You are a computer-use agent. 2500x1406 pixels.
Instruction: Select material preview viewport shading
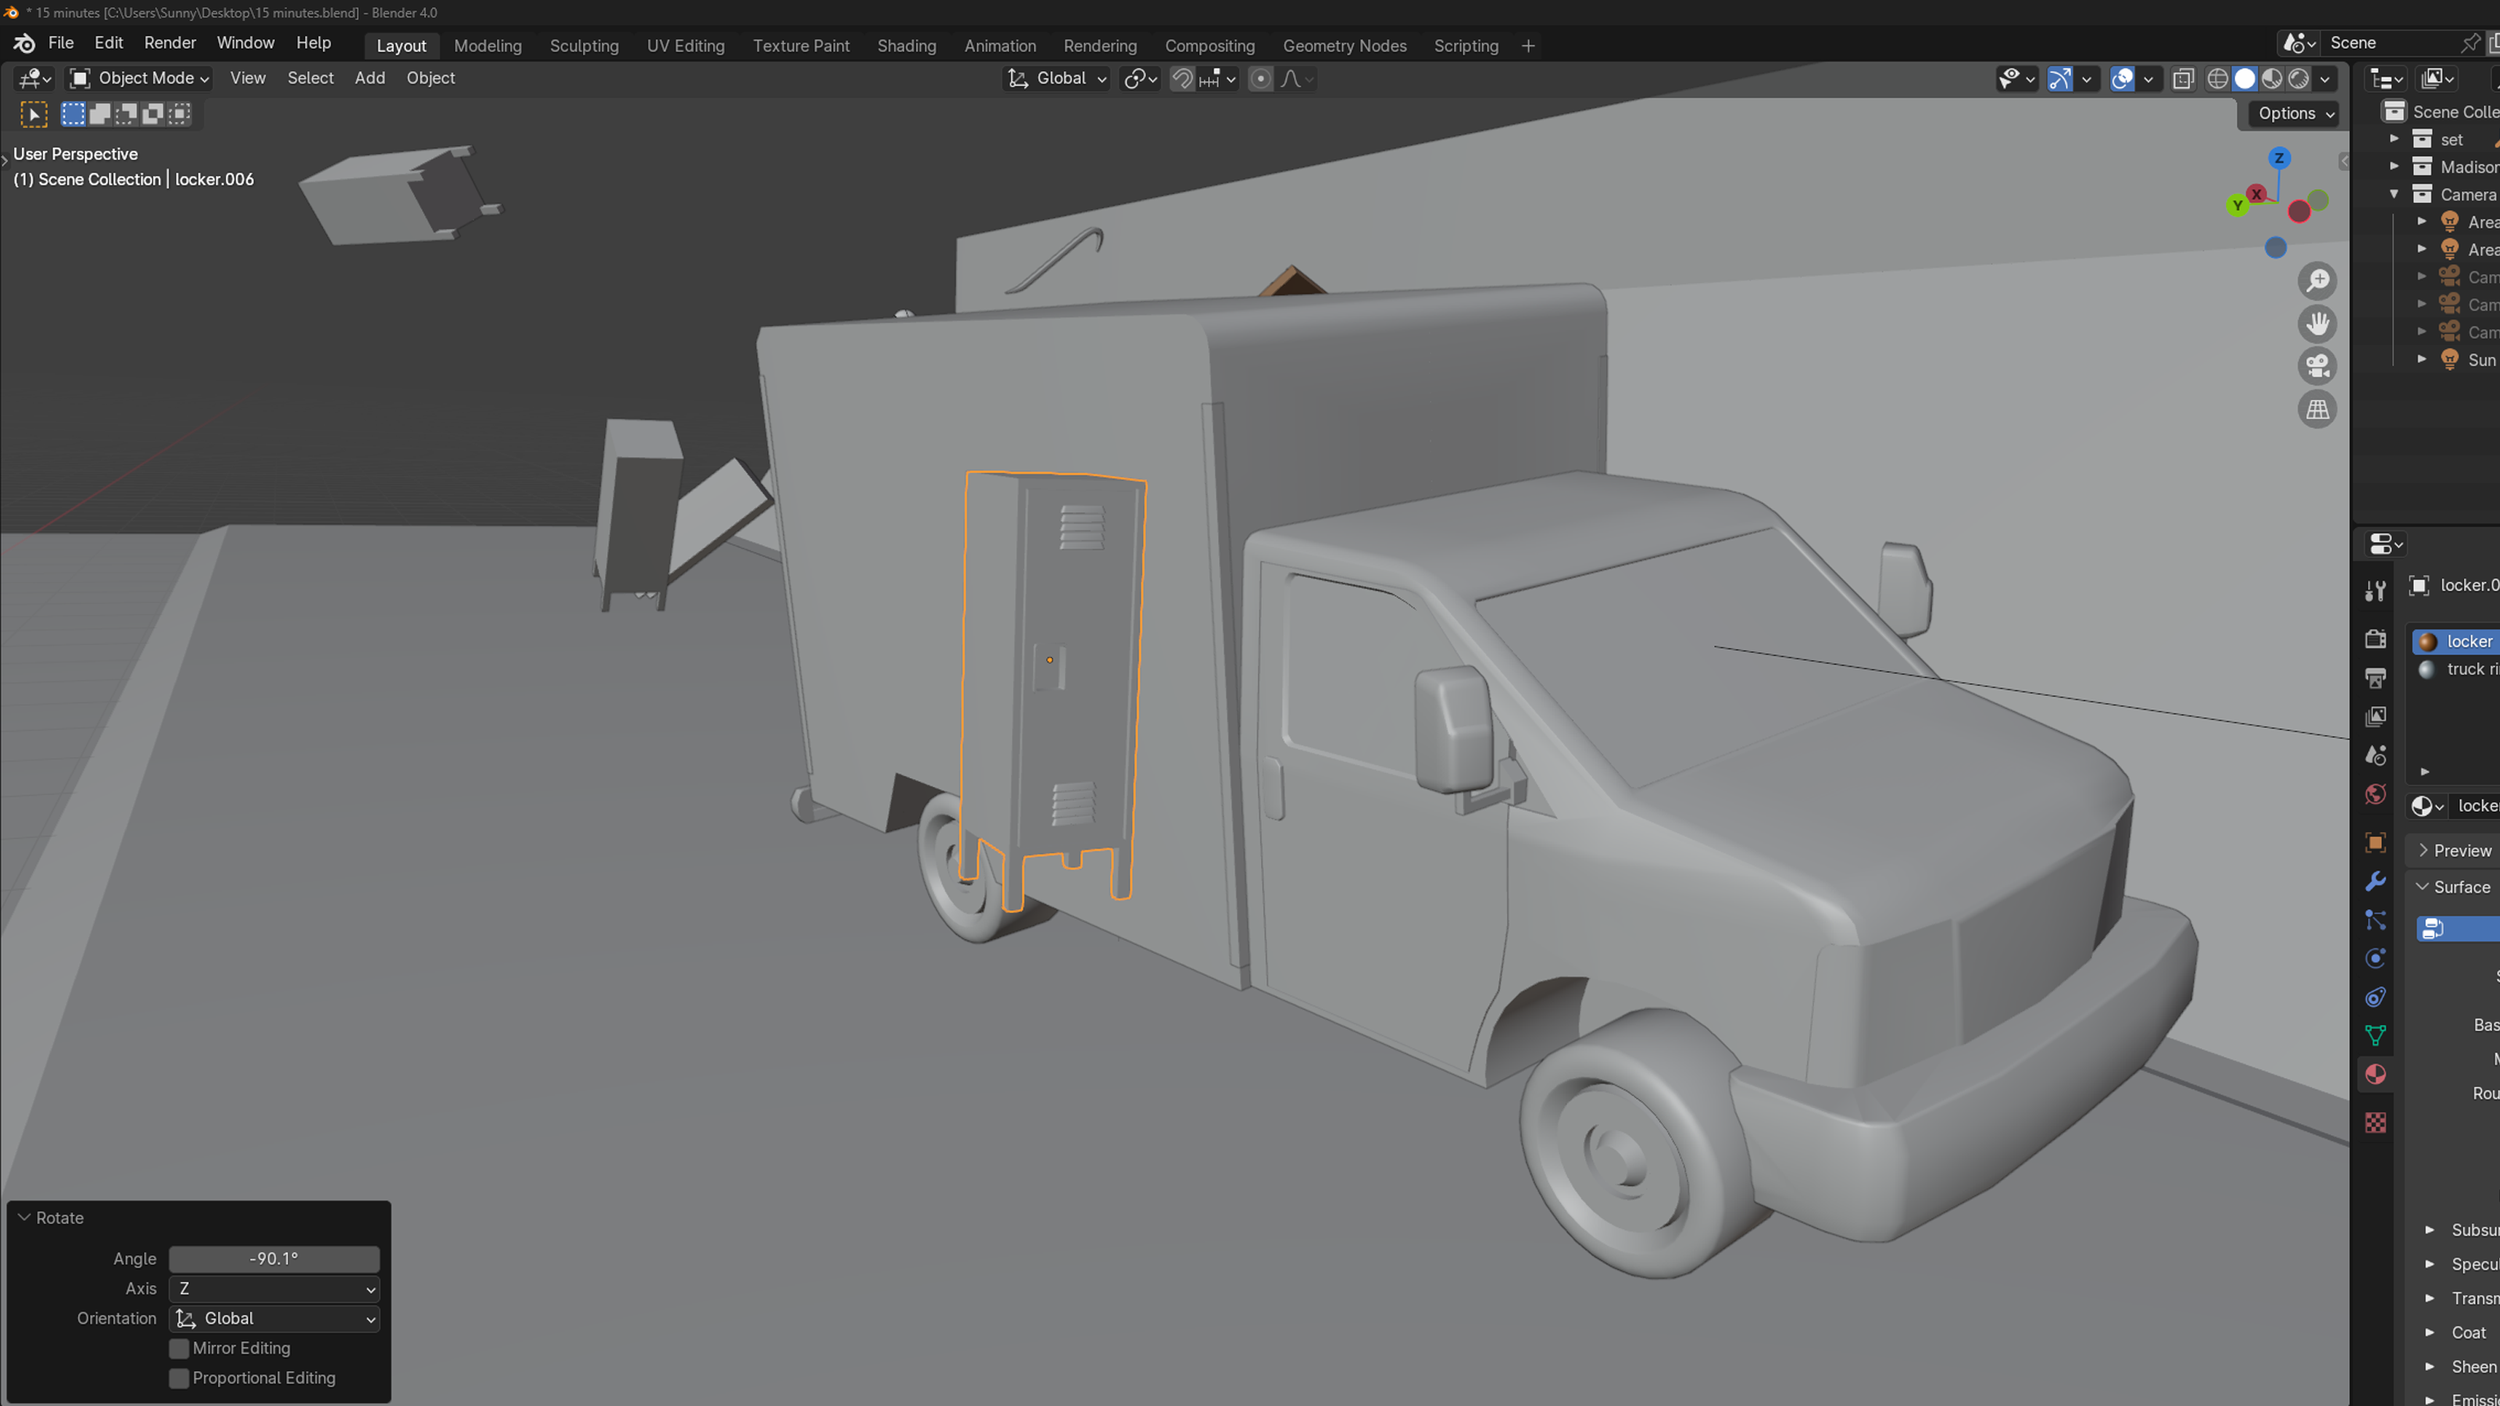2272,79
